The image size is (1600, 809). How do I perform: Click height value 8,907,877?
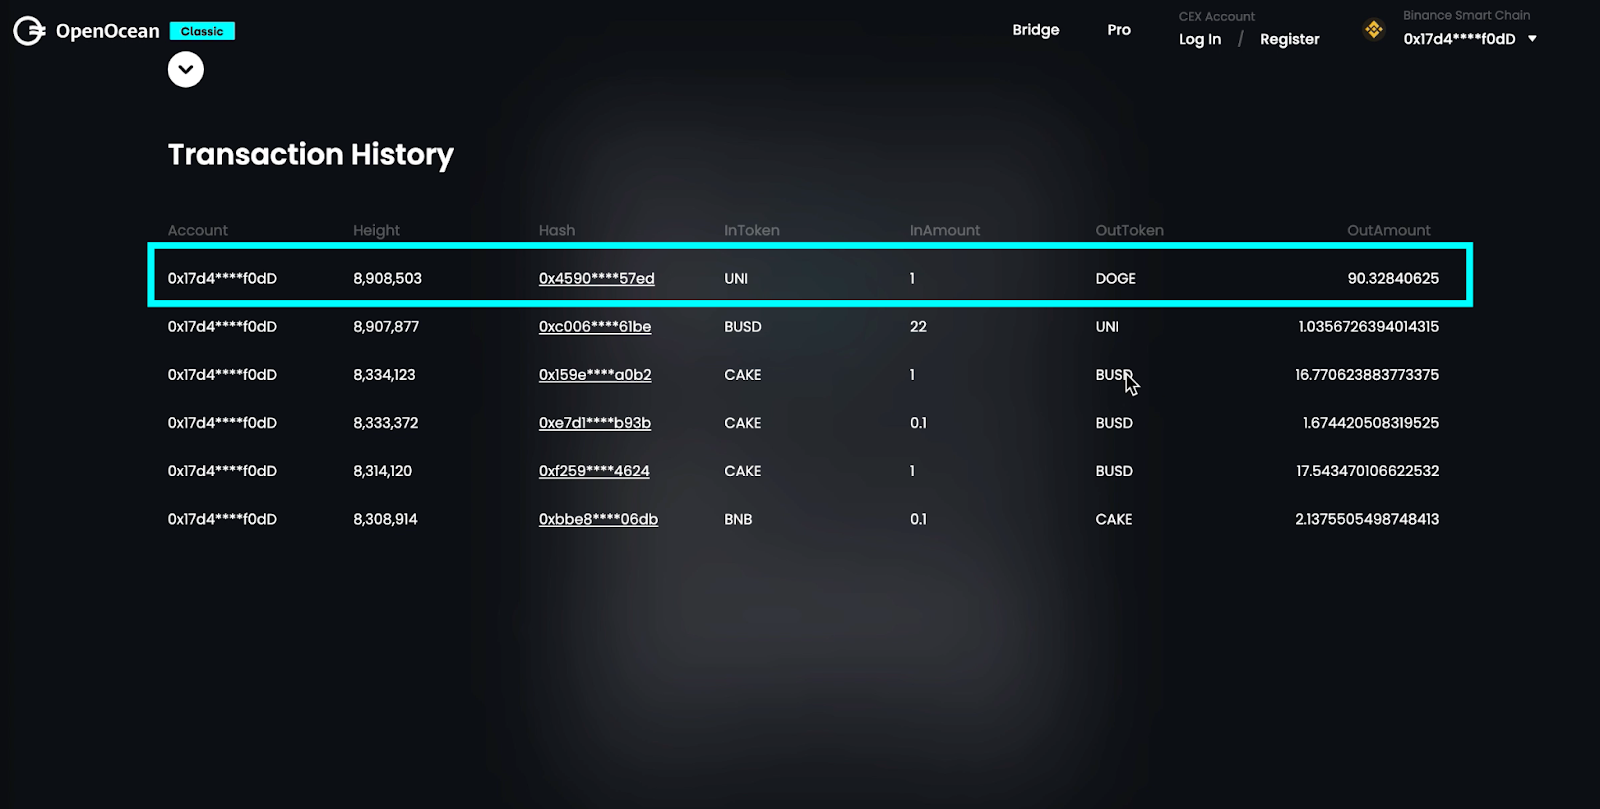pos(386,326)
